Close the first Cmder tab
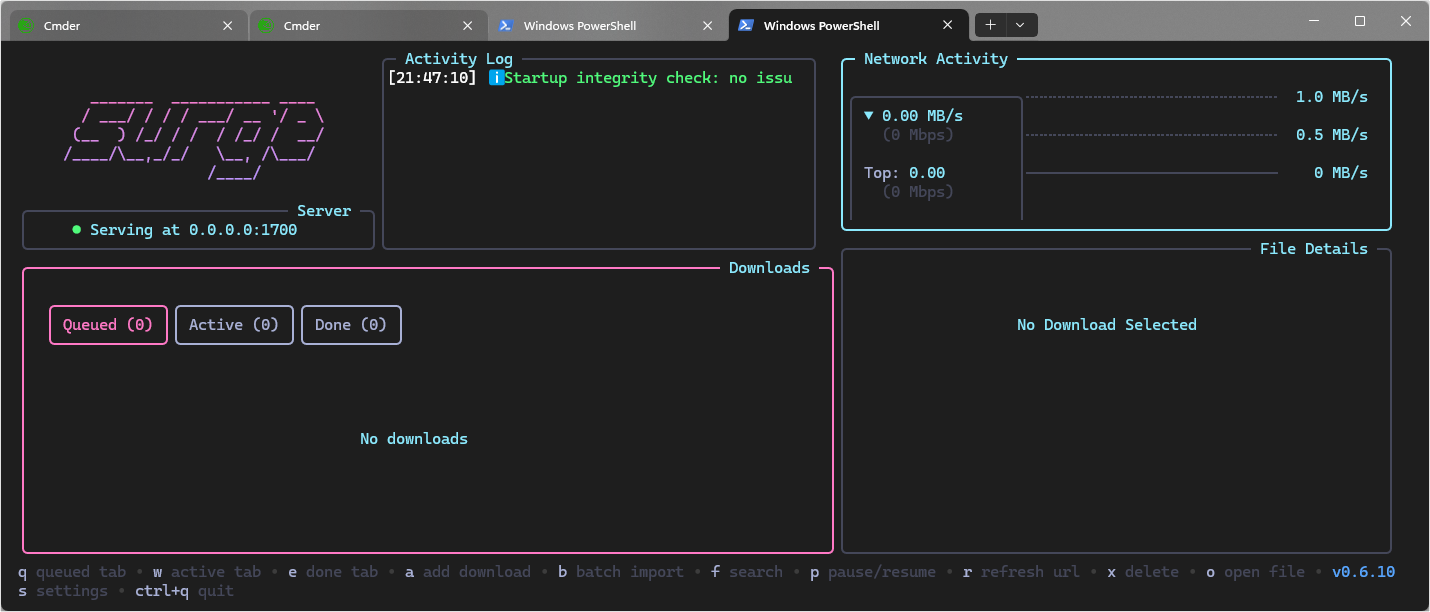 pyautogui.click(x=228, y=25)
